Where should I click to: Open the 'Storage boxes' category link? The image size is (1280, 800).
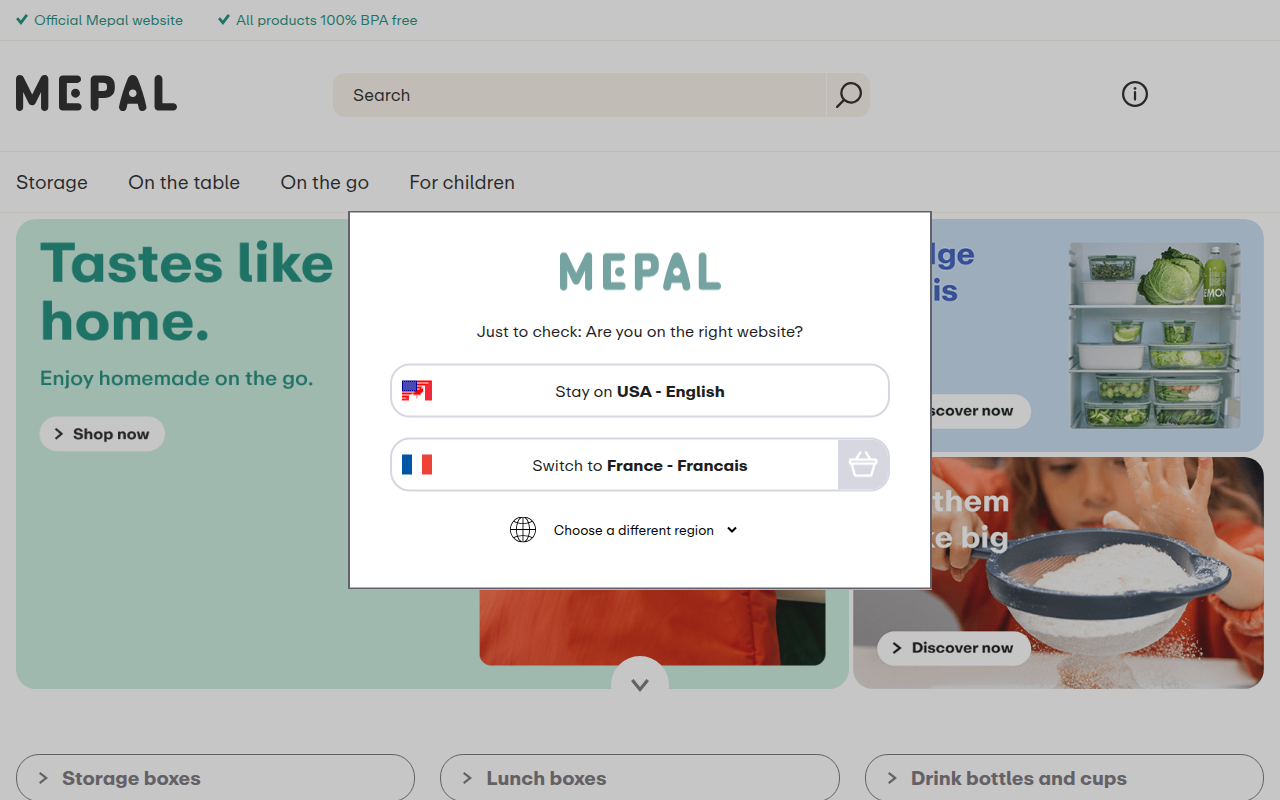(215, 778)
